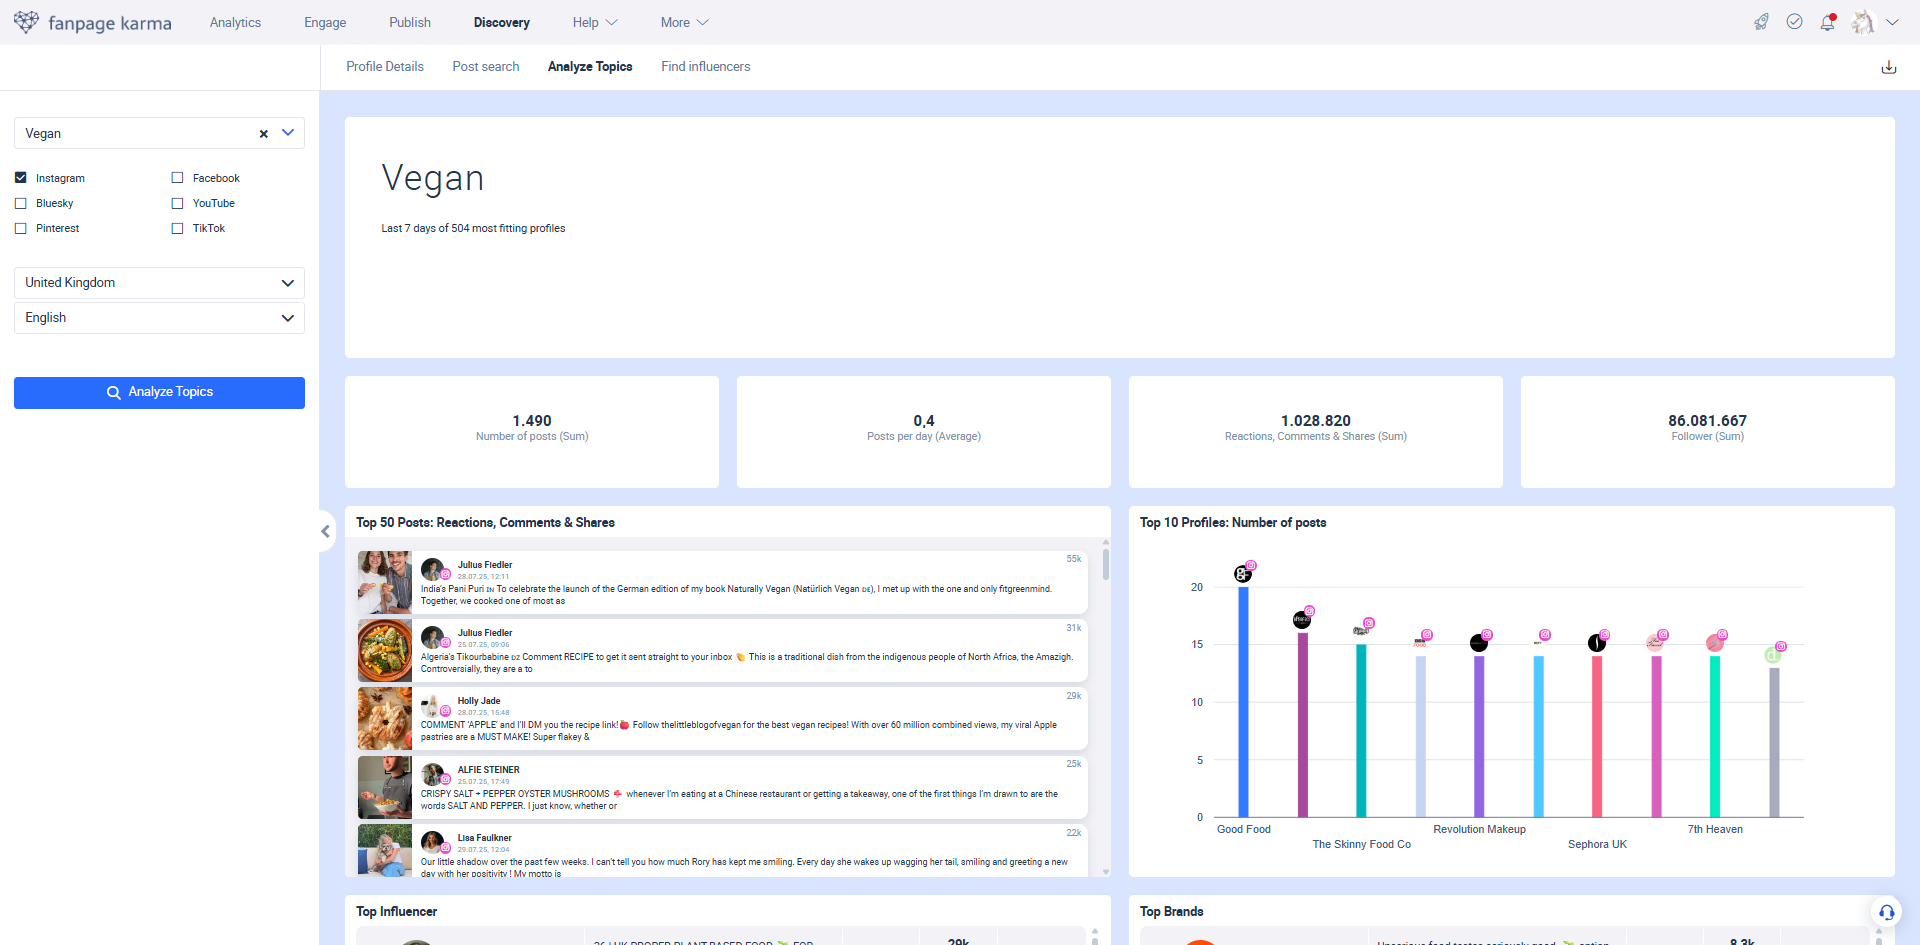This screenshot has height=945, width=1920.
Task: Open the Apple pastries post thumbnail
Action: [385, 719]
